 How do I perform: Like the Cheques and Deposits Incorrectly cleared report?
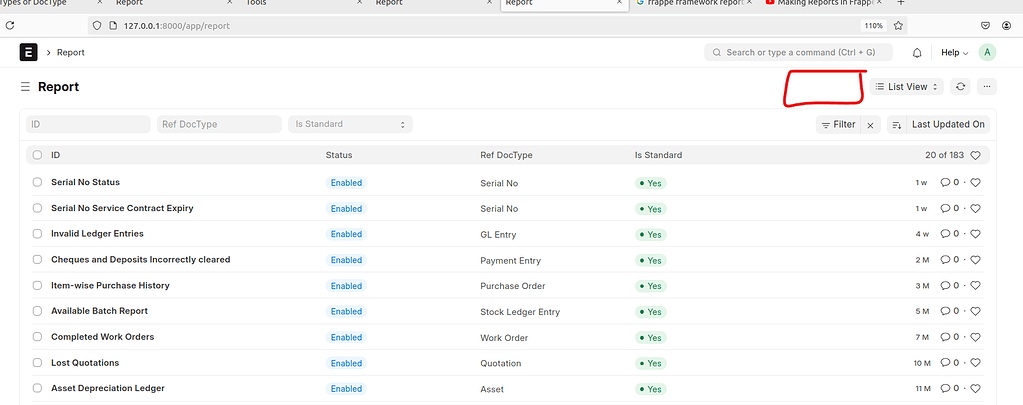[975, 260]
